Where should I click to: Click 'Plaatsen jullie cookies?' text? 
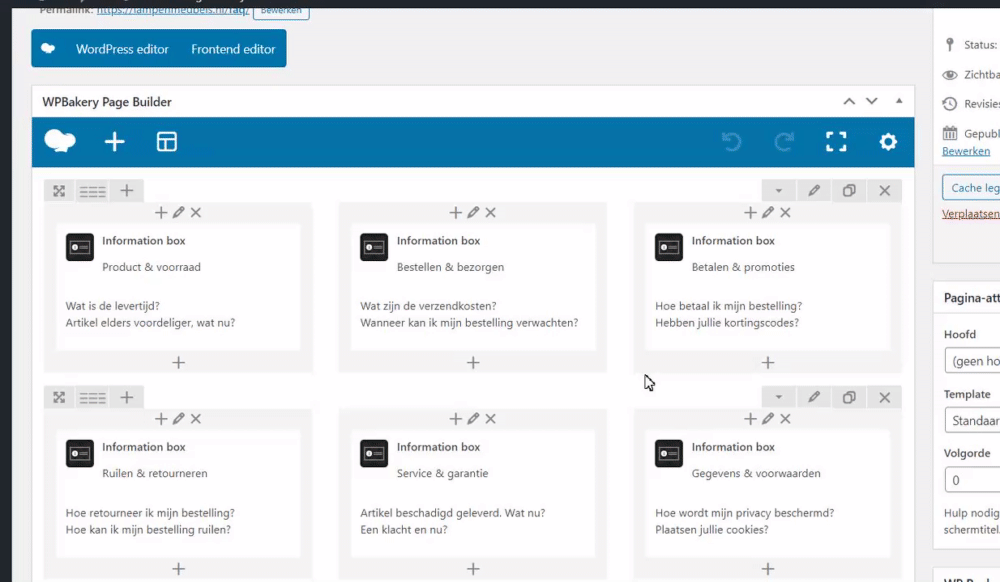pos(712,530)
